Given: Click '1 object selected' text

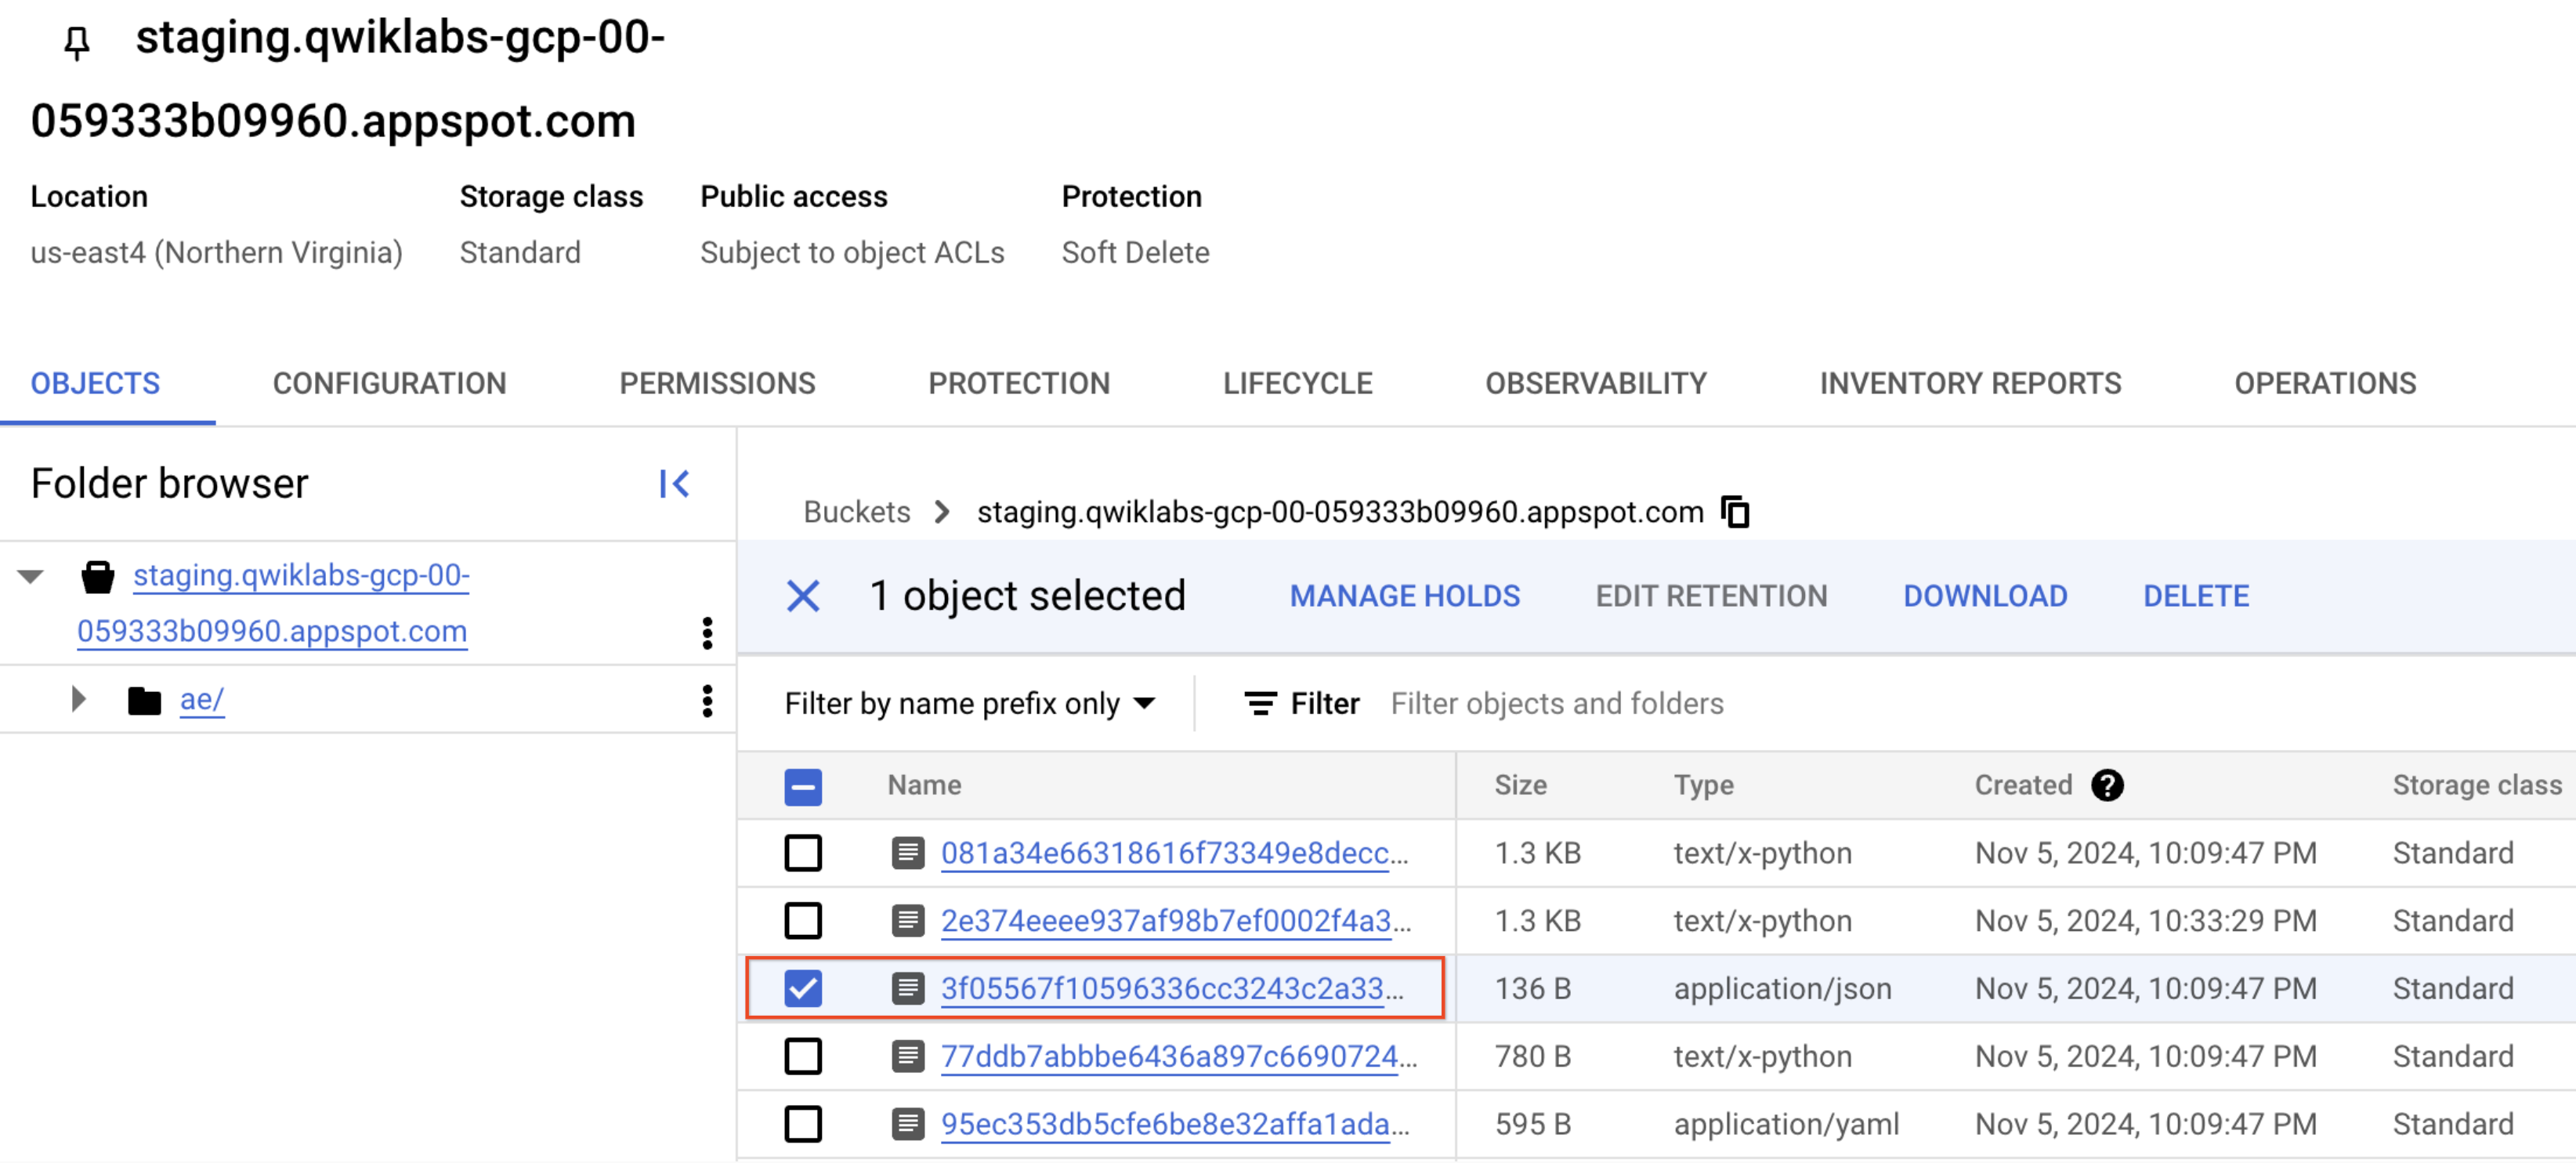Looking at the screenshot, I should point(1027,597).
